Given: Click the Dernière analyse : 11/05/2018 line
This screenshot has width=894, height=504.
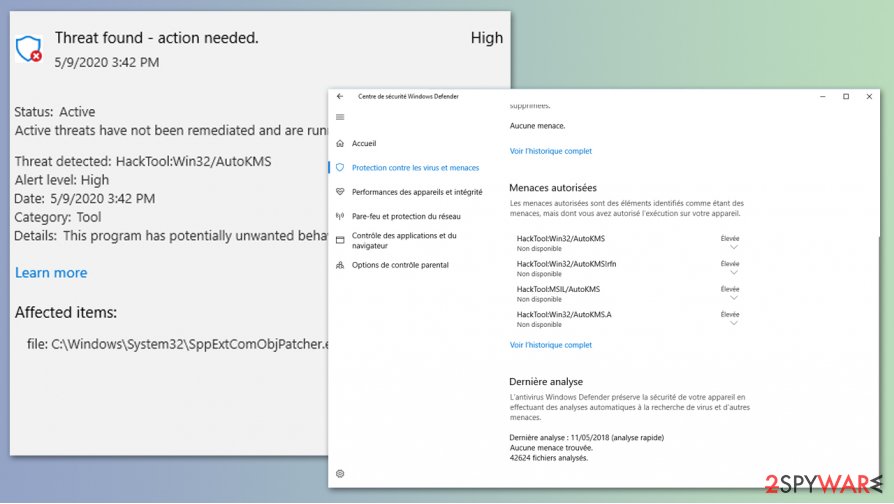Looking at the screenshot, I should (x=587, y=438).
